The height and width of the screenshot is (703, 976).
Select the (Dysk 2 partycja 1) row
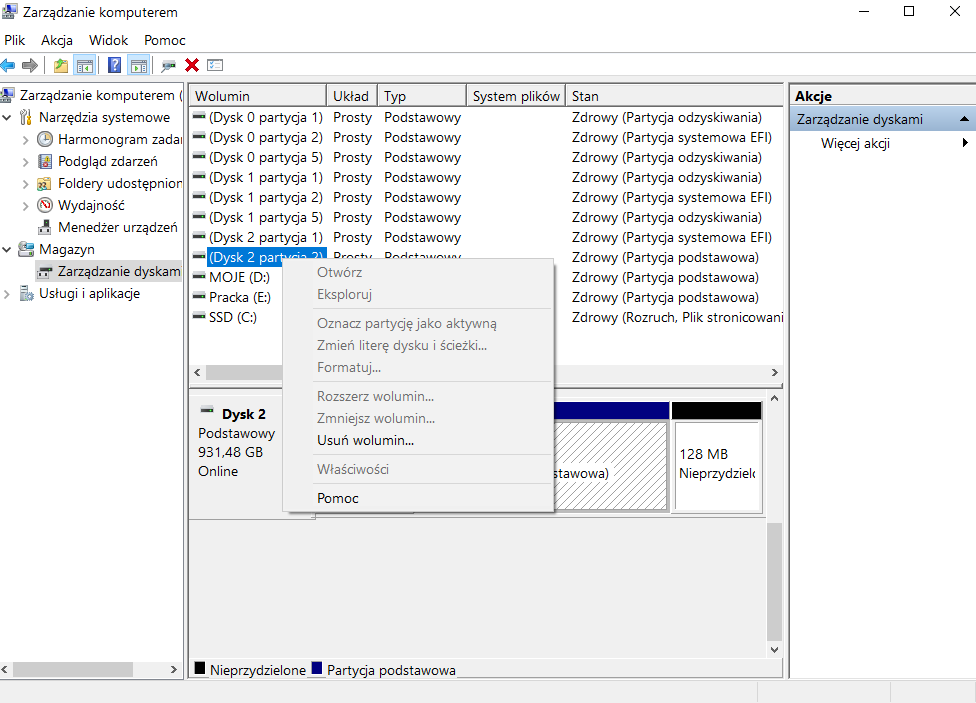click(x=486, y=237)
